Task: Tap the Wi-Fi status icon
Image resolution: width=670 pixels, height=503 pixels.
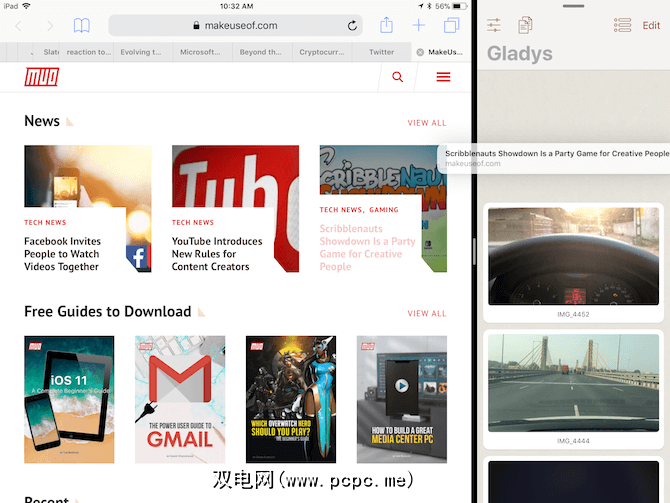Action: click(x=26, y=6)
